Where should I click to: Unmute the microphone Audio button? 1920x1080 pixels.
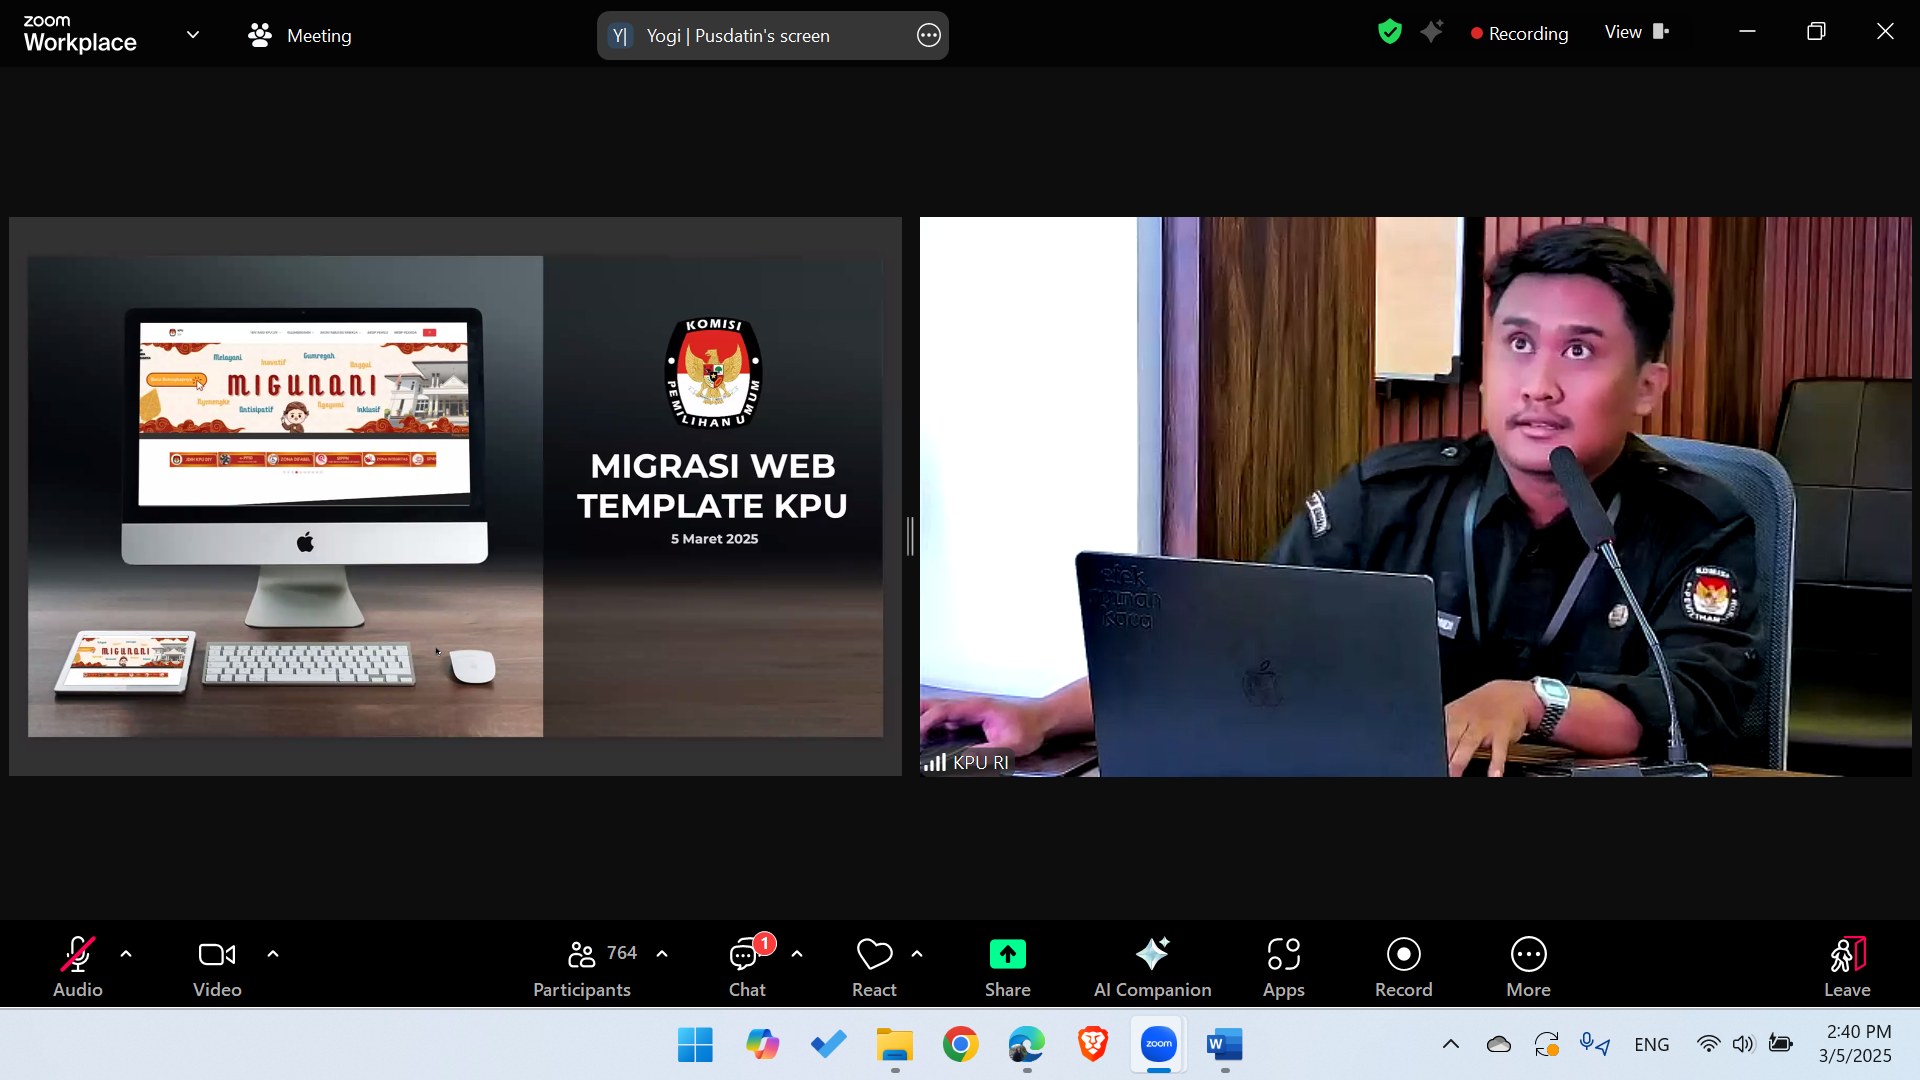click(x=78, y=955)
